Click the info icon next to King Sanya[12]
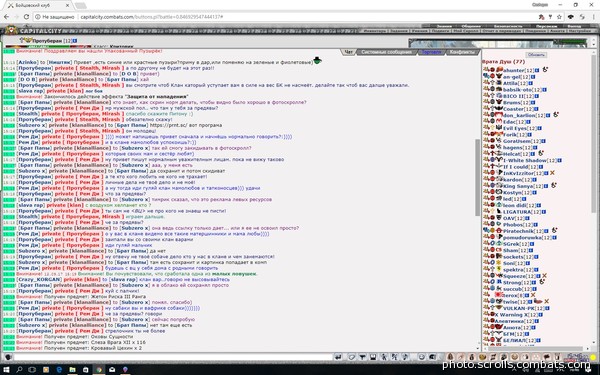 coord(546,186)
